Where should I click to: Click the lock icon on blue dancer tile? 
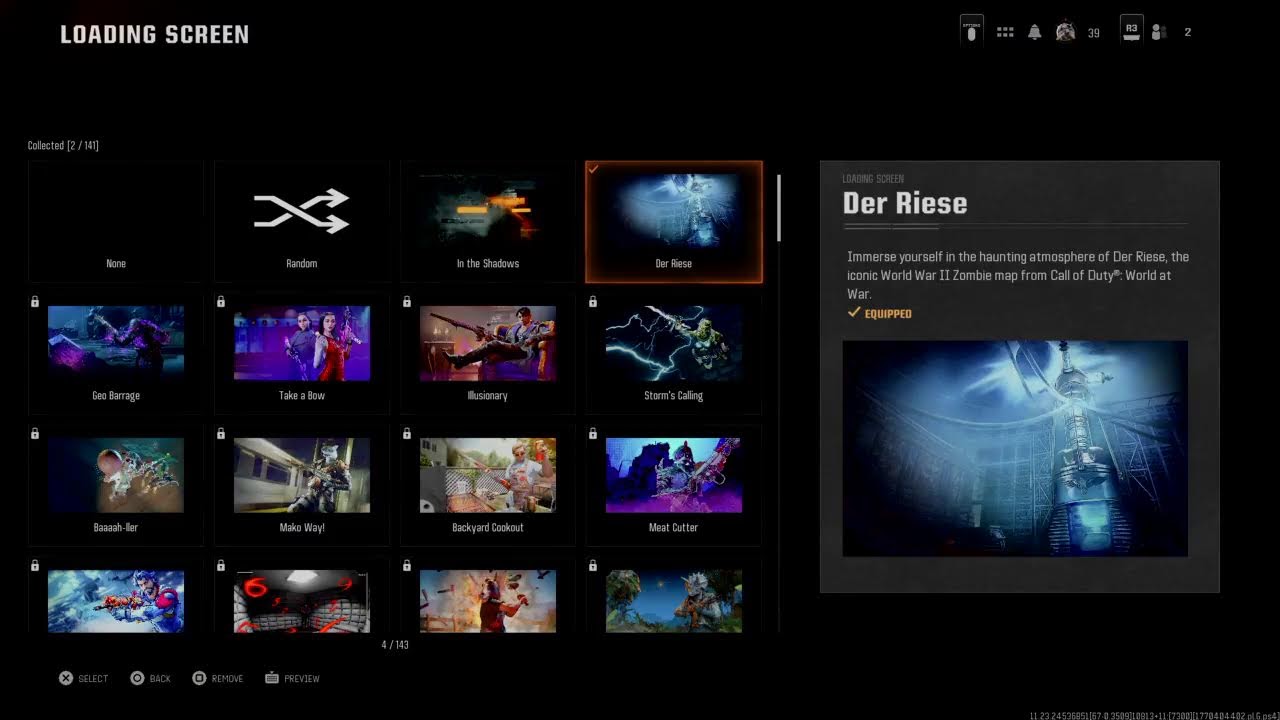tap(35, 566)
